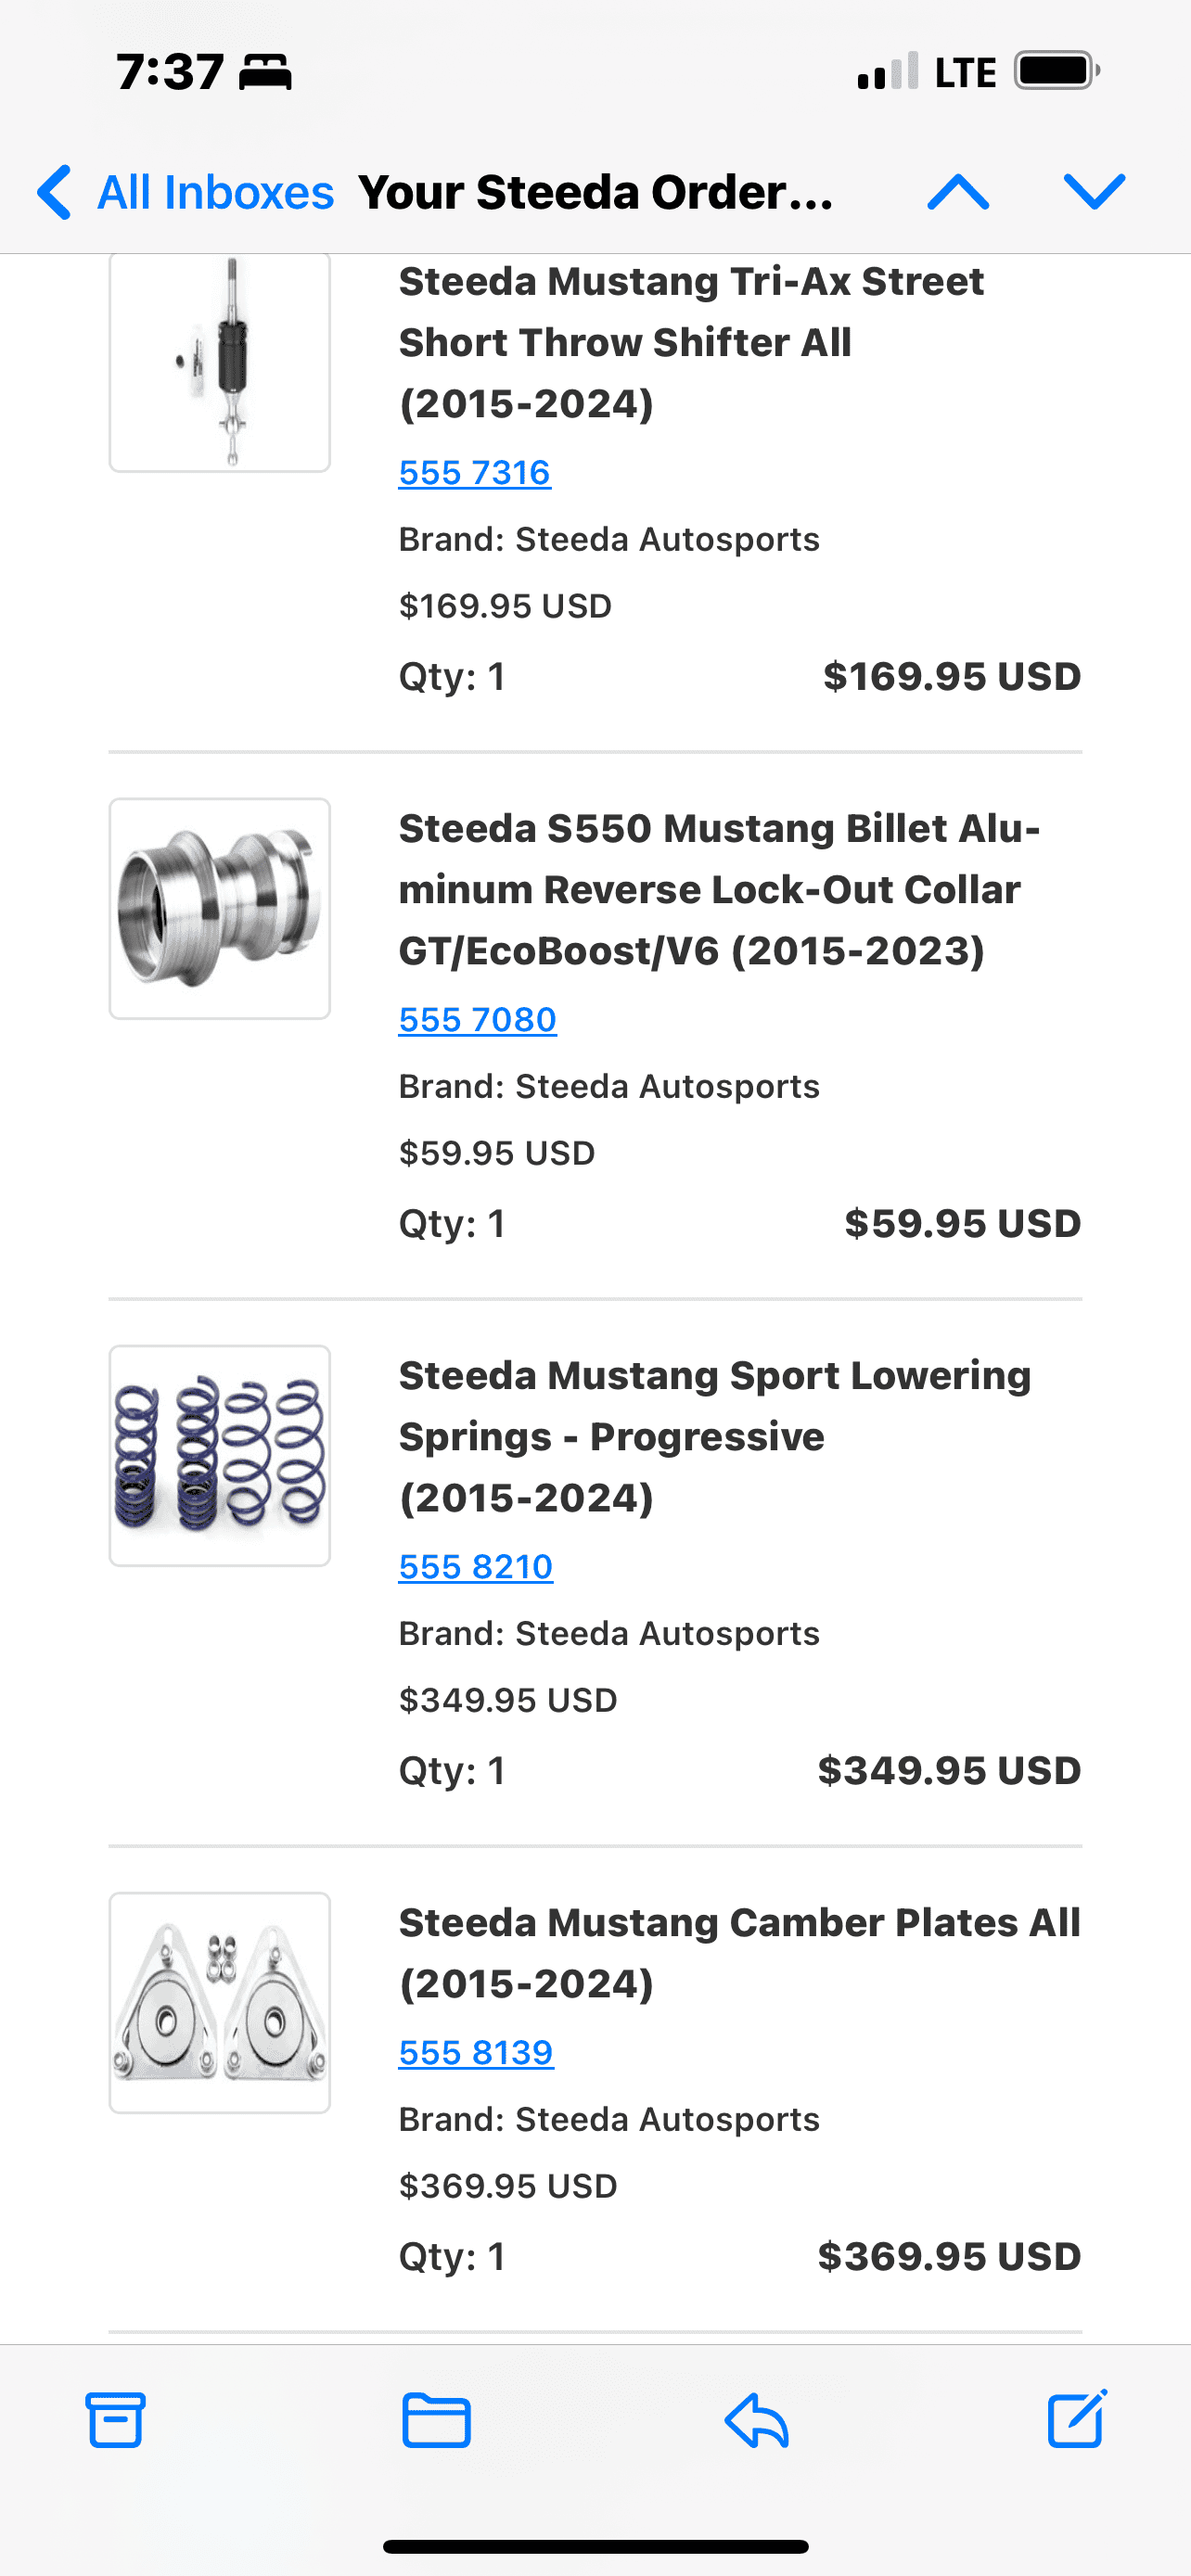Tap the camber plates thumbnail
The height and width of the screenshot is (2576, 1191).
click(x=220, y=2003)
